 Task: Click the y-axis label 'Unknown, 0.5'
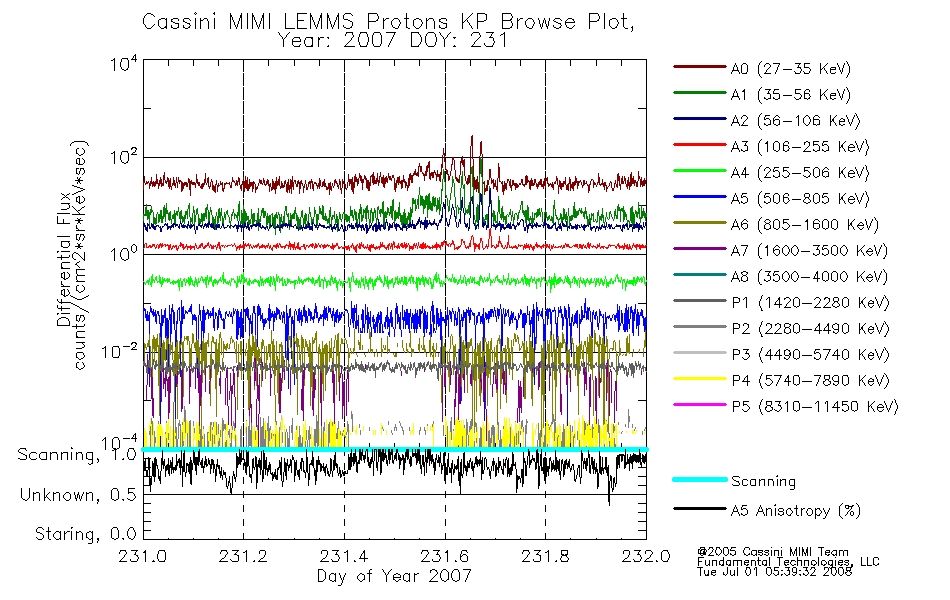coord(78,495)
